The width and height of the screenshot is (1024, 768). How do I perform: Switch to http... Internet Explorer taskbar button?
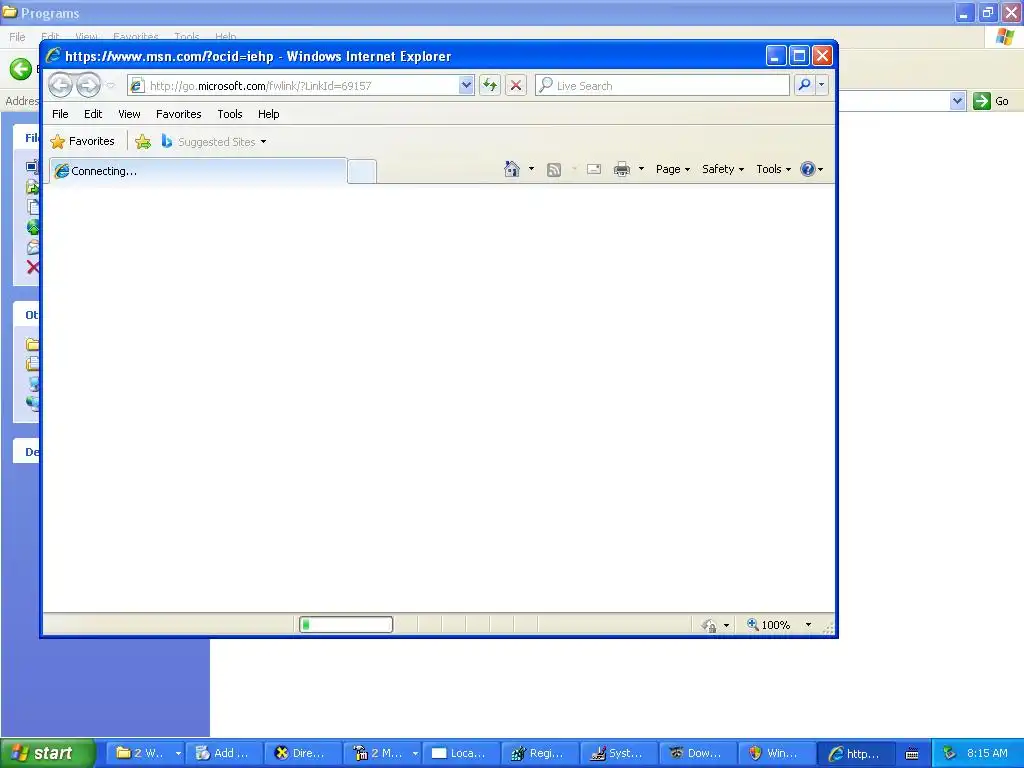(856, 753)
